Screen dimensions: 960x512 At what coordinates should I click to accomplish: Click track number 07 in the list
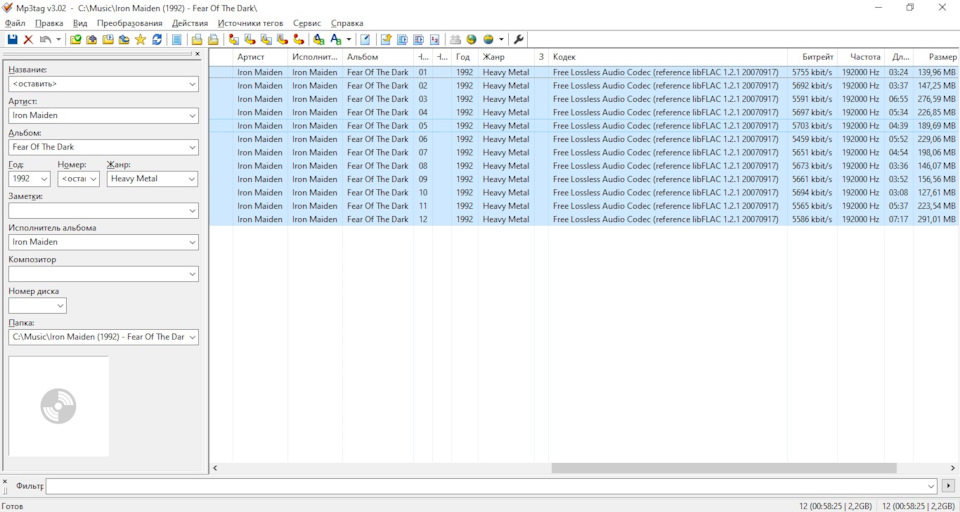(x=422, y=152)
